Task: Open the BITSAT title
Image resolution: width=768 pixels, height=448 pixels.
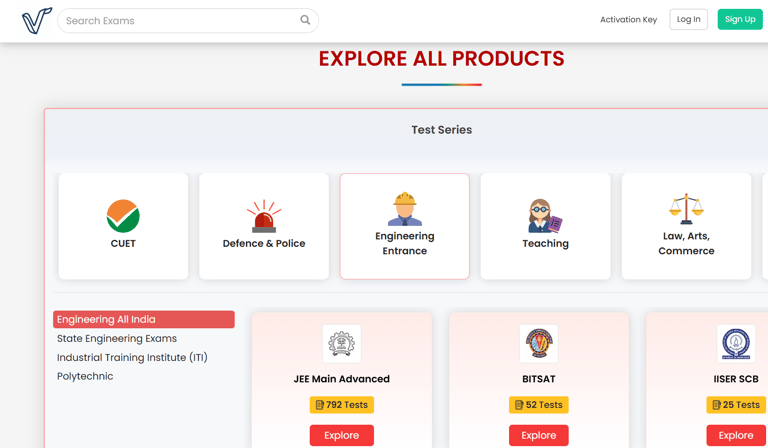Action: click(539, 379)
